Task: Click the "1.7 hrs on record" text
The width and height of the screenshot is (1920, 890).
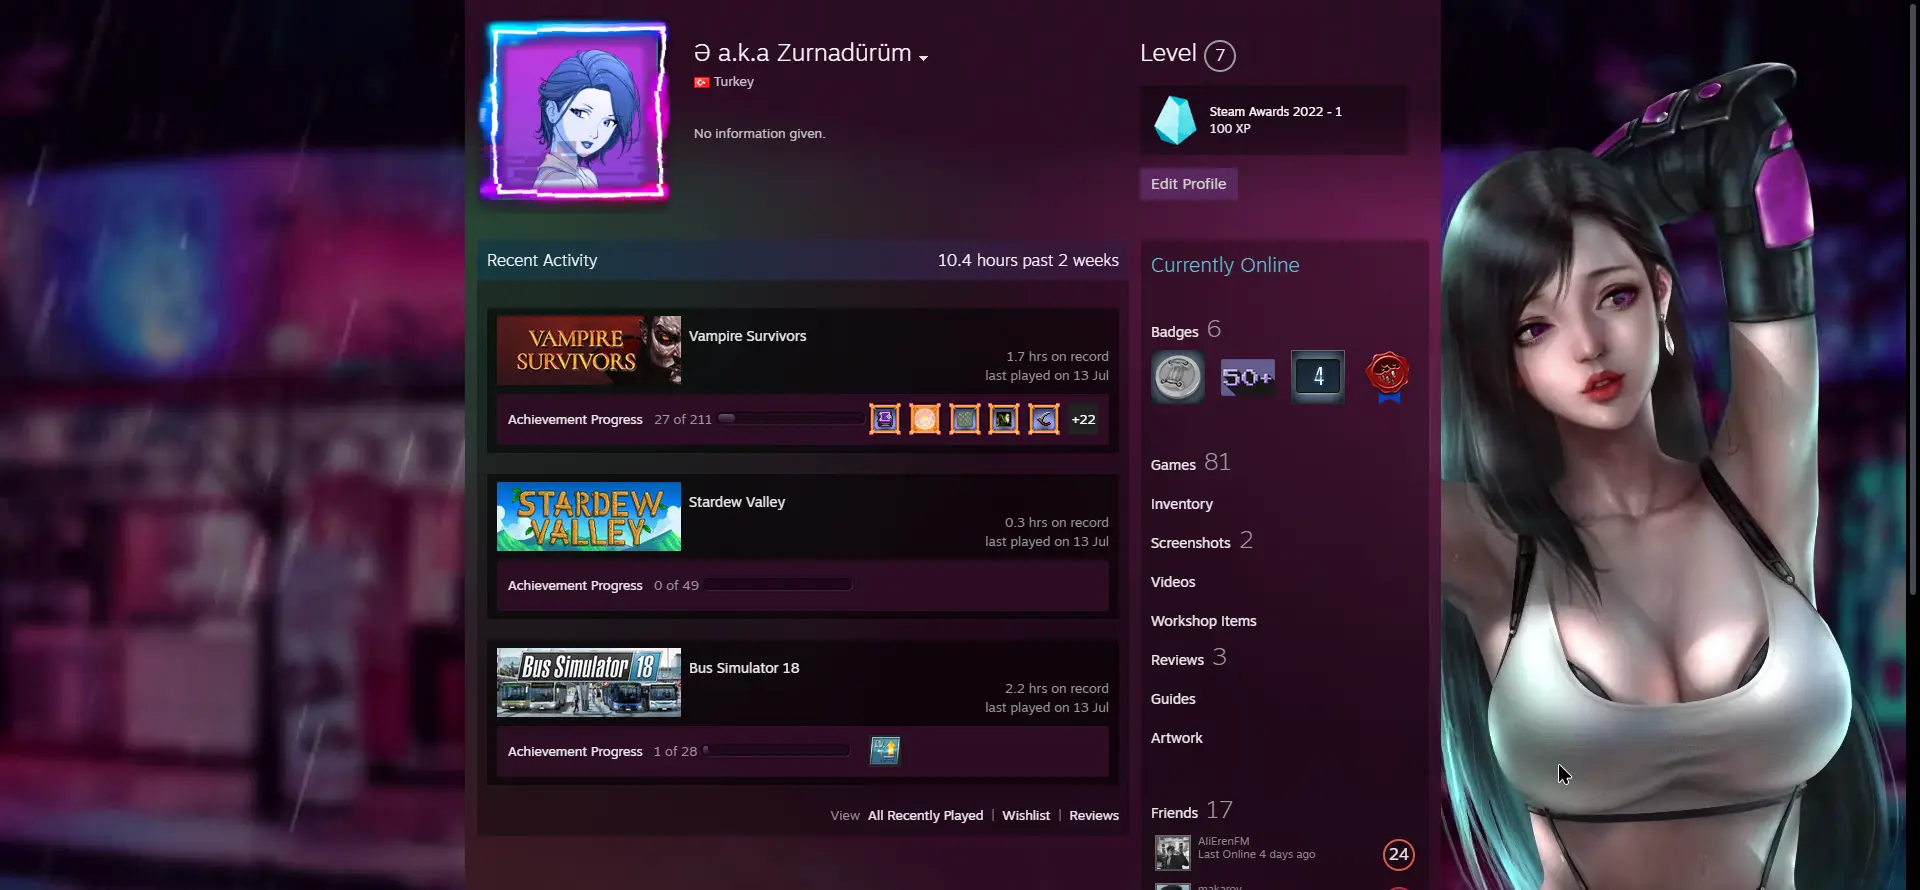Action: tap(1057, 357)
